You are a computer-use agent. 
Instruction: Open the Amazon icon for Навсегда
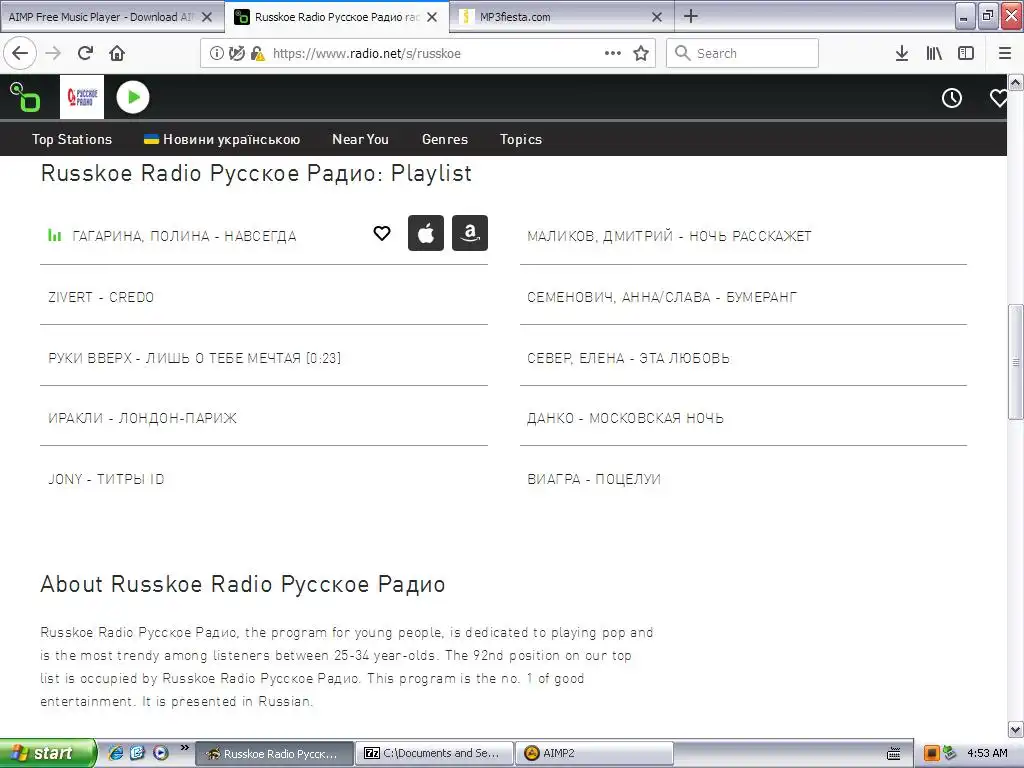(x=470, y=233)
